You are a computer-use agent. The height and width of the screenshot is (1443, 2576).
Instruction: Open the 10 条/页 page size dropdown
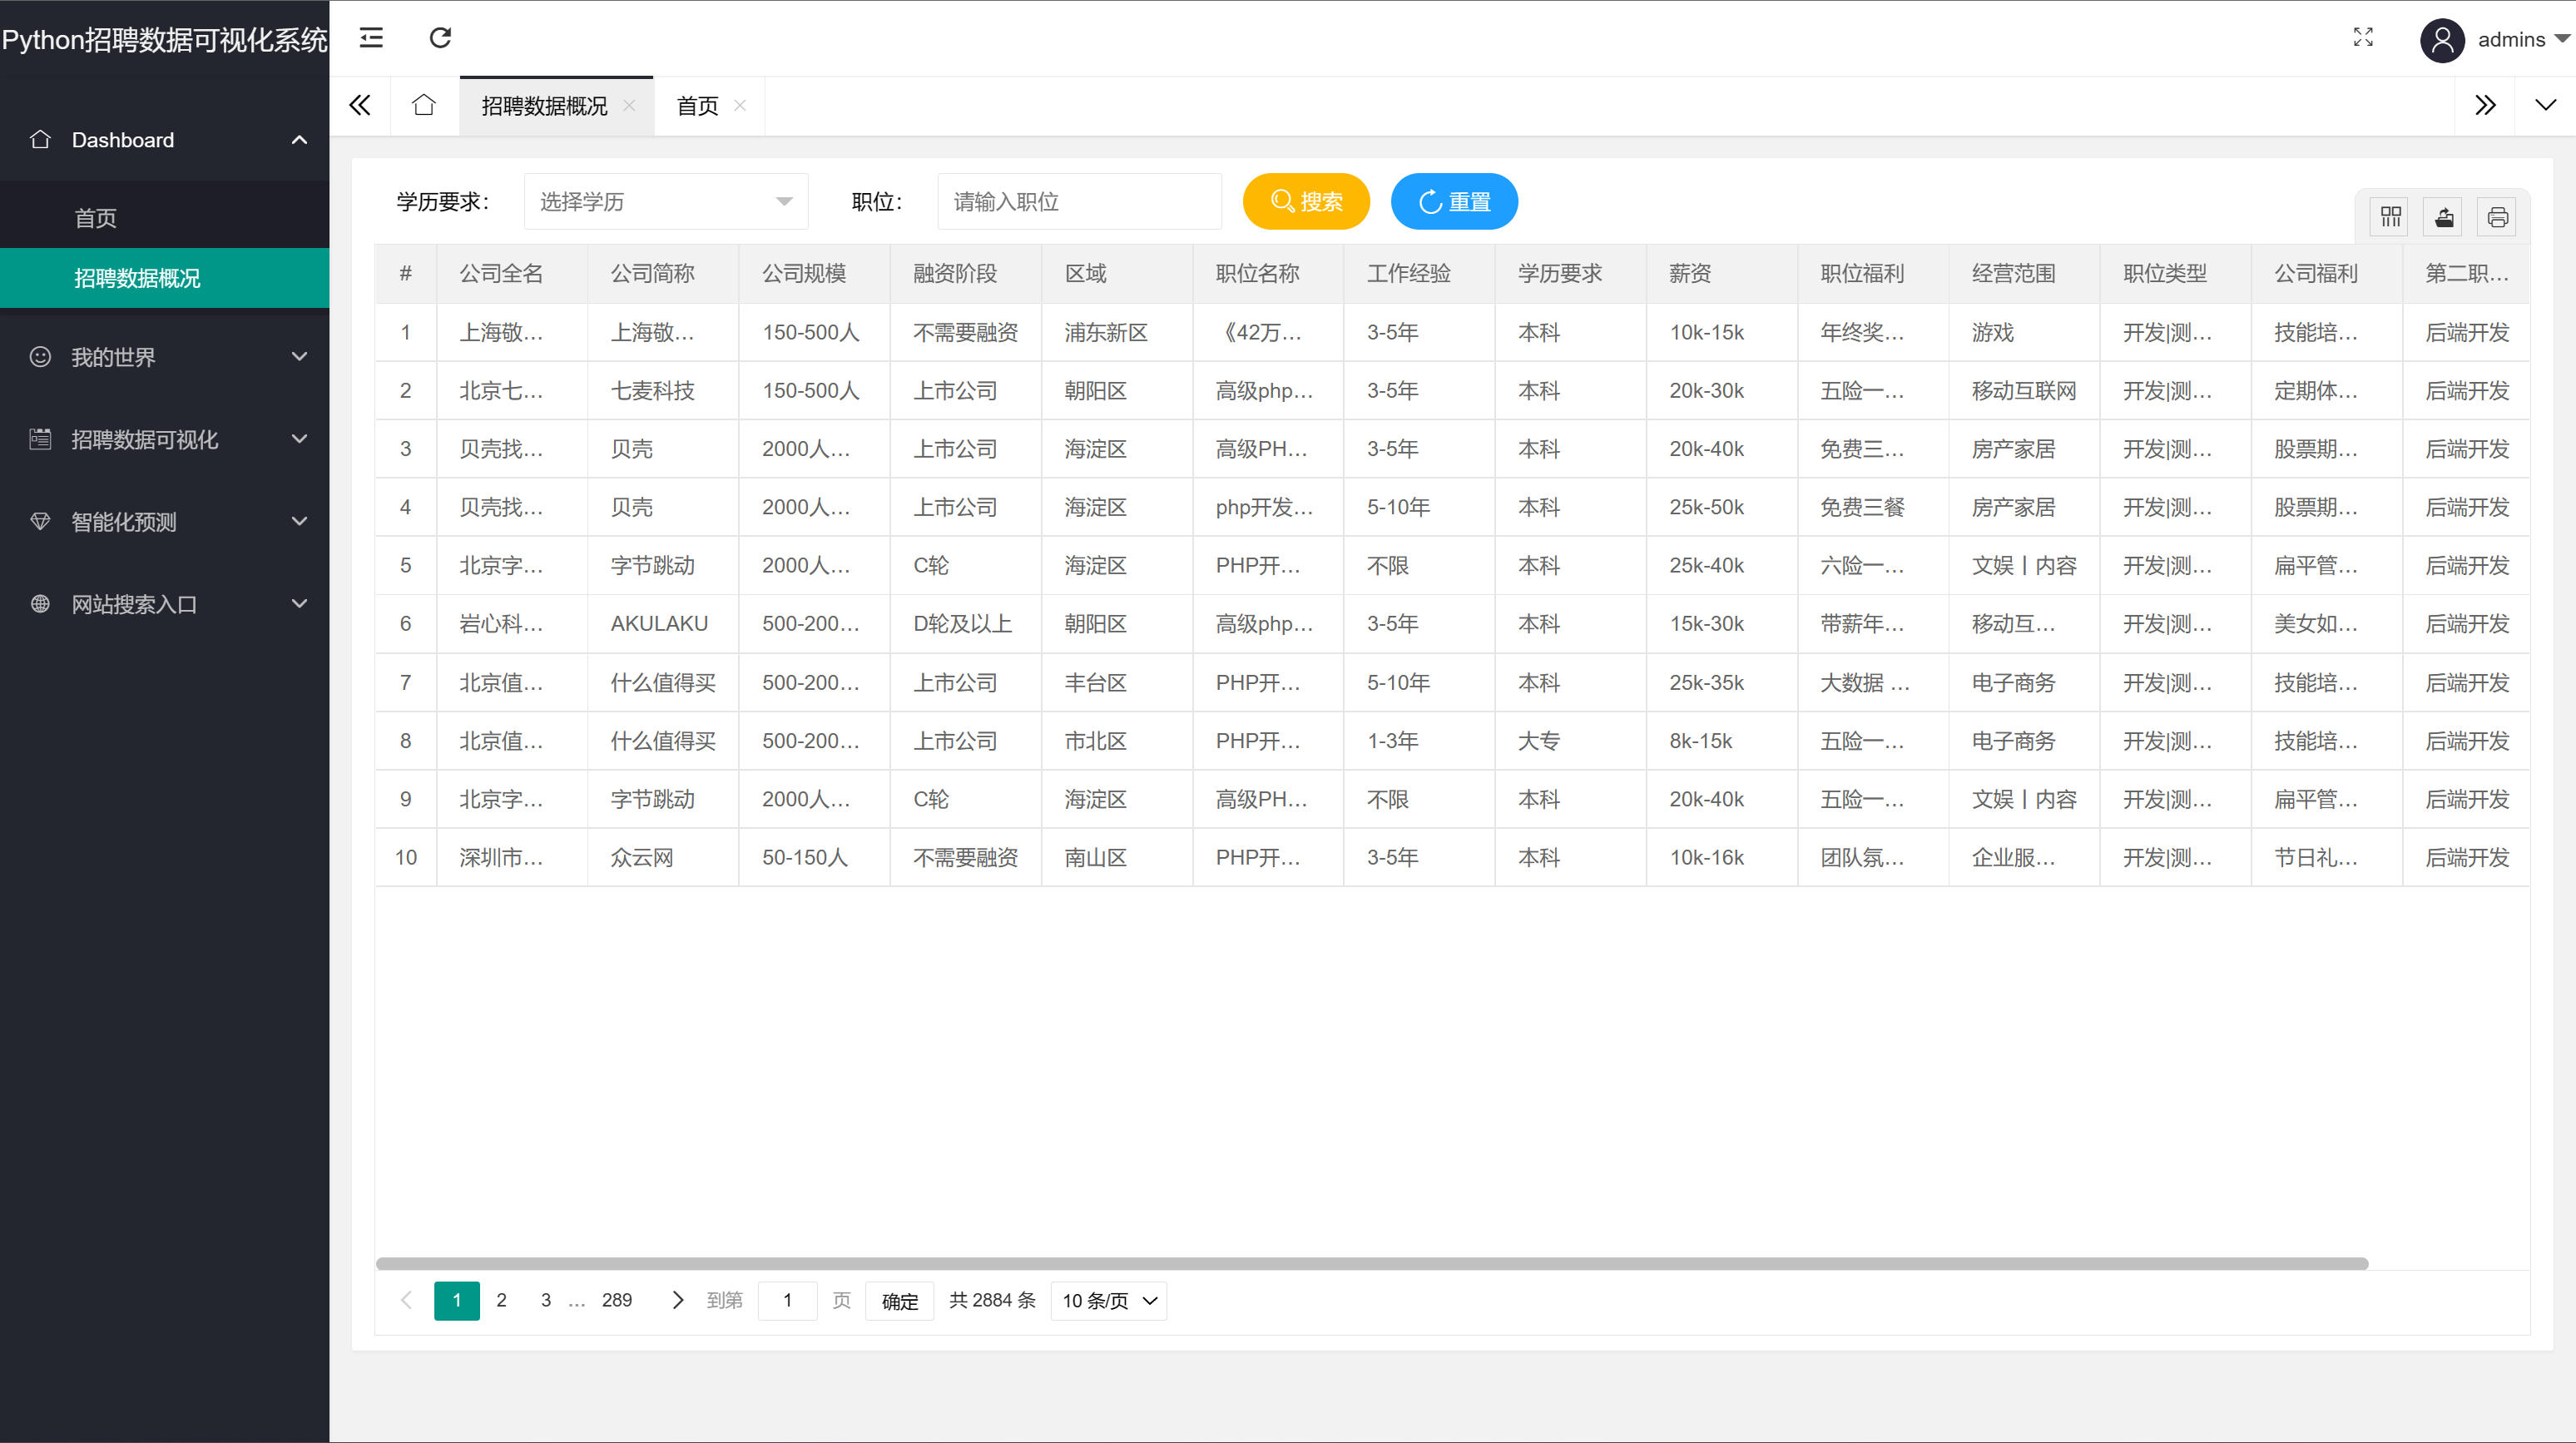click(1109, 1301)
